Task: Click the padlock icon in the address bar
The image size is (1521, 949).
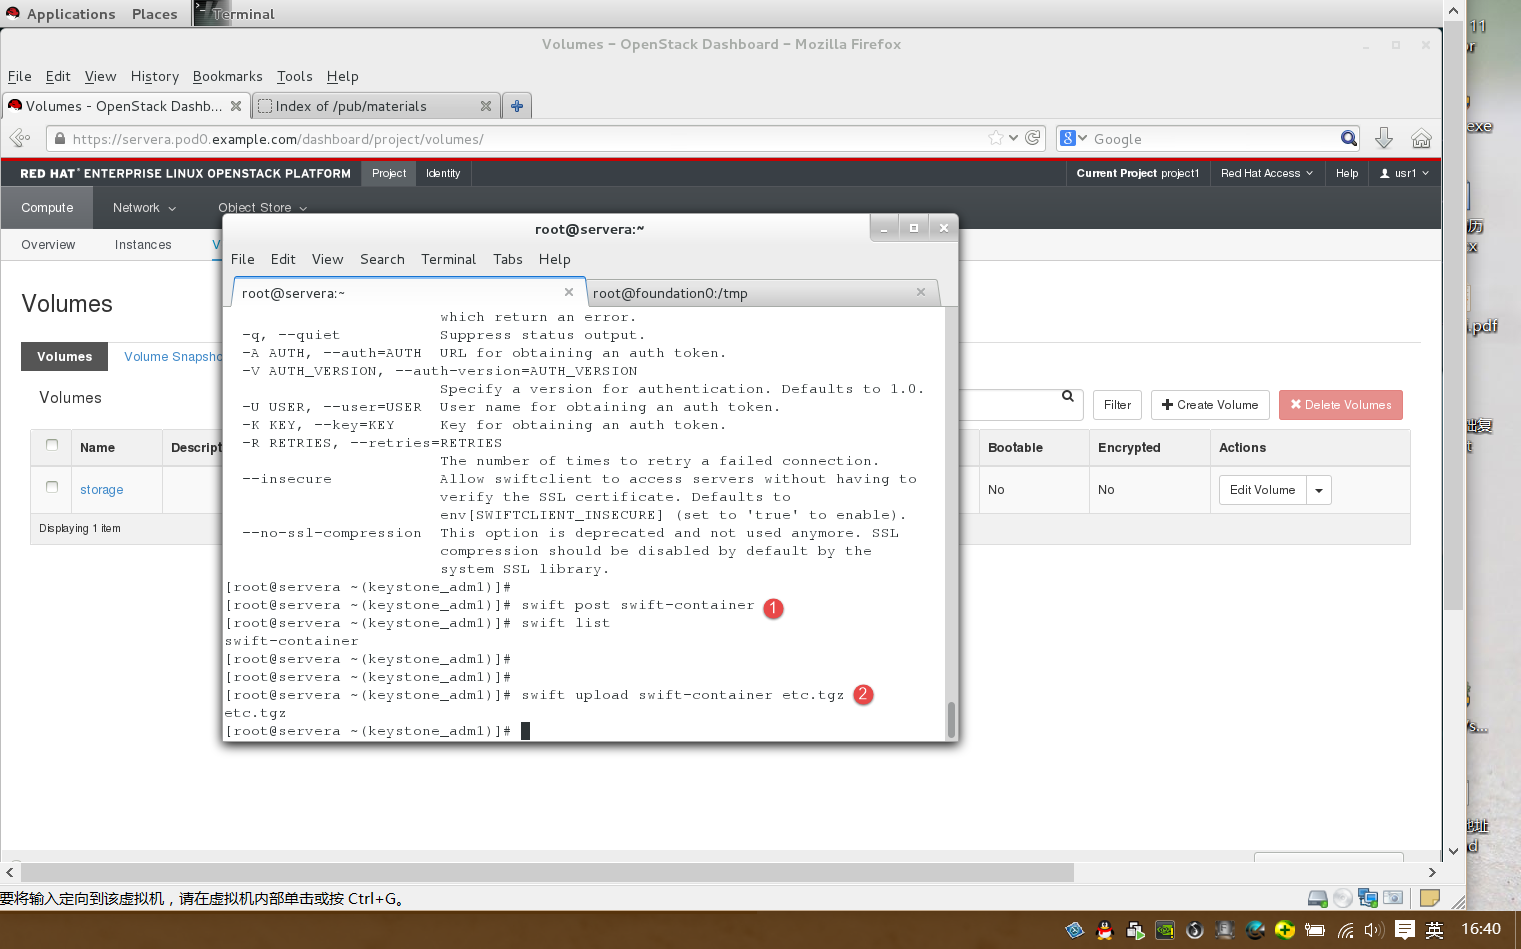Action: pyautogui.click(x=60, y=139)
